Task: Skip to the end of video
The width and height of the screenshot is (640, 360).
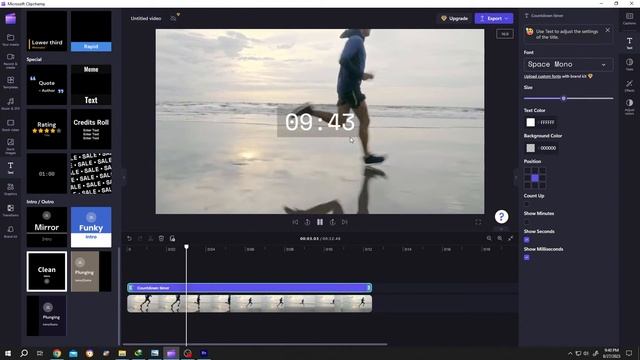Action: [x=345, y=222]
